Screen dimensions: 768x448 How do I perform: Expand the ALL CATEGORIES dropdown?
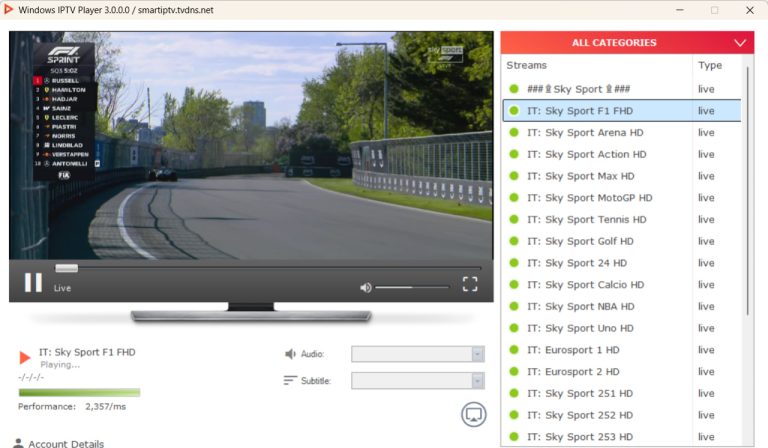tap(627, 43)
